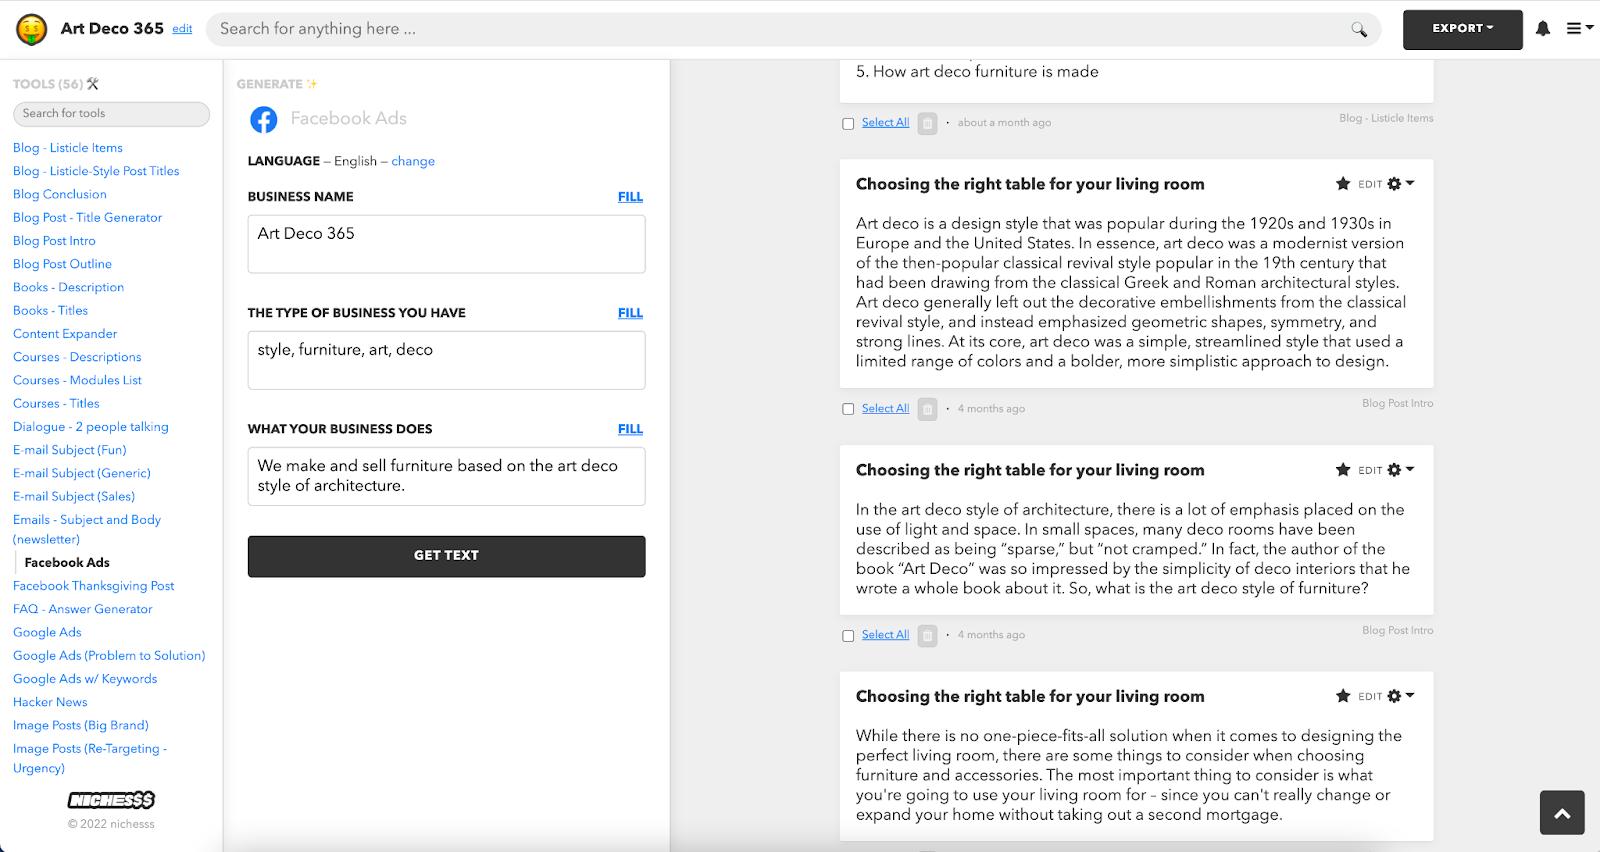Check Select All box for Listicle Items result

[x=848, y=124]
